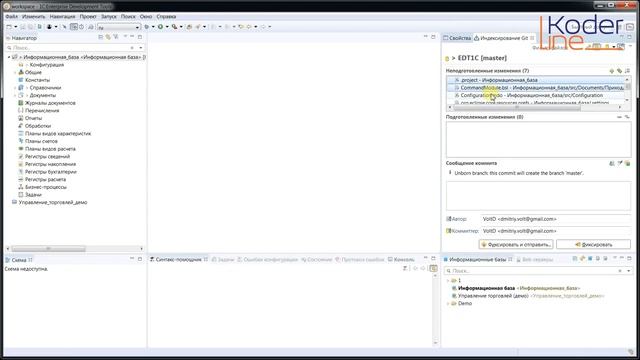Expand the Документы tree node

15,96
